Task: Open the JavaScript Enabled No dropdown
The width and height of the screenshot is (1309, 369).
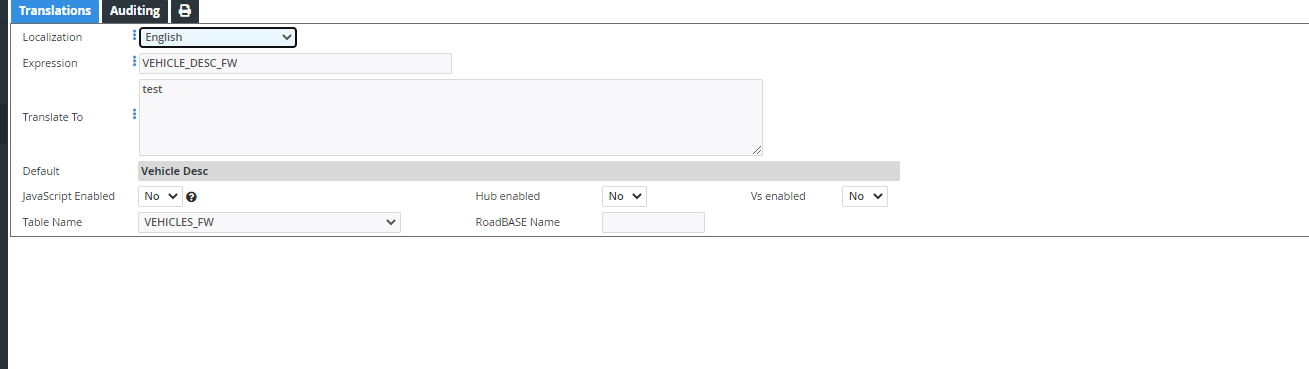Action: pyautogui.click(x=160, y=196)
